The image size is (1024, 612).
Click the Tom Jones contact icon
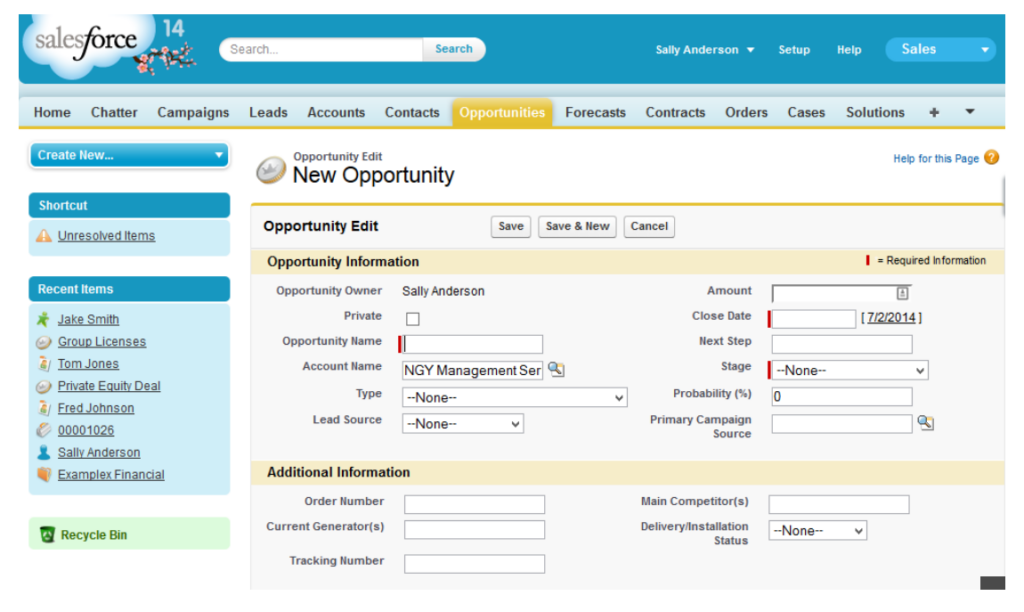(44, 364)
